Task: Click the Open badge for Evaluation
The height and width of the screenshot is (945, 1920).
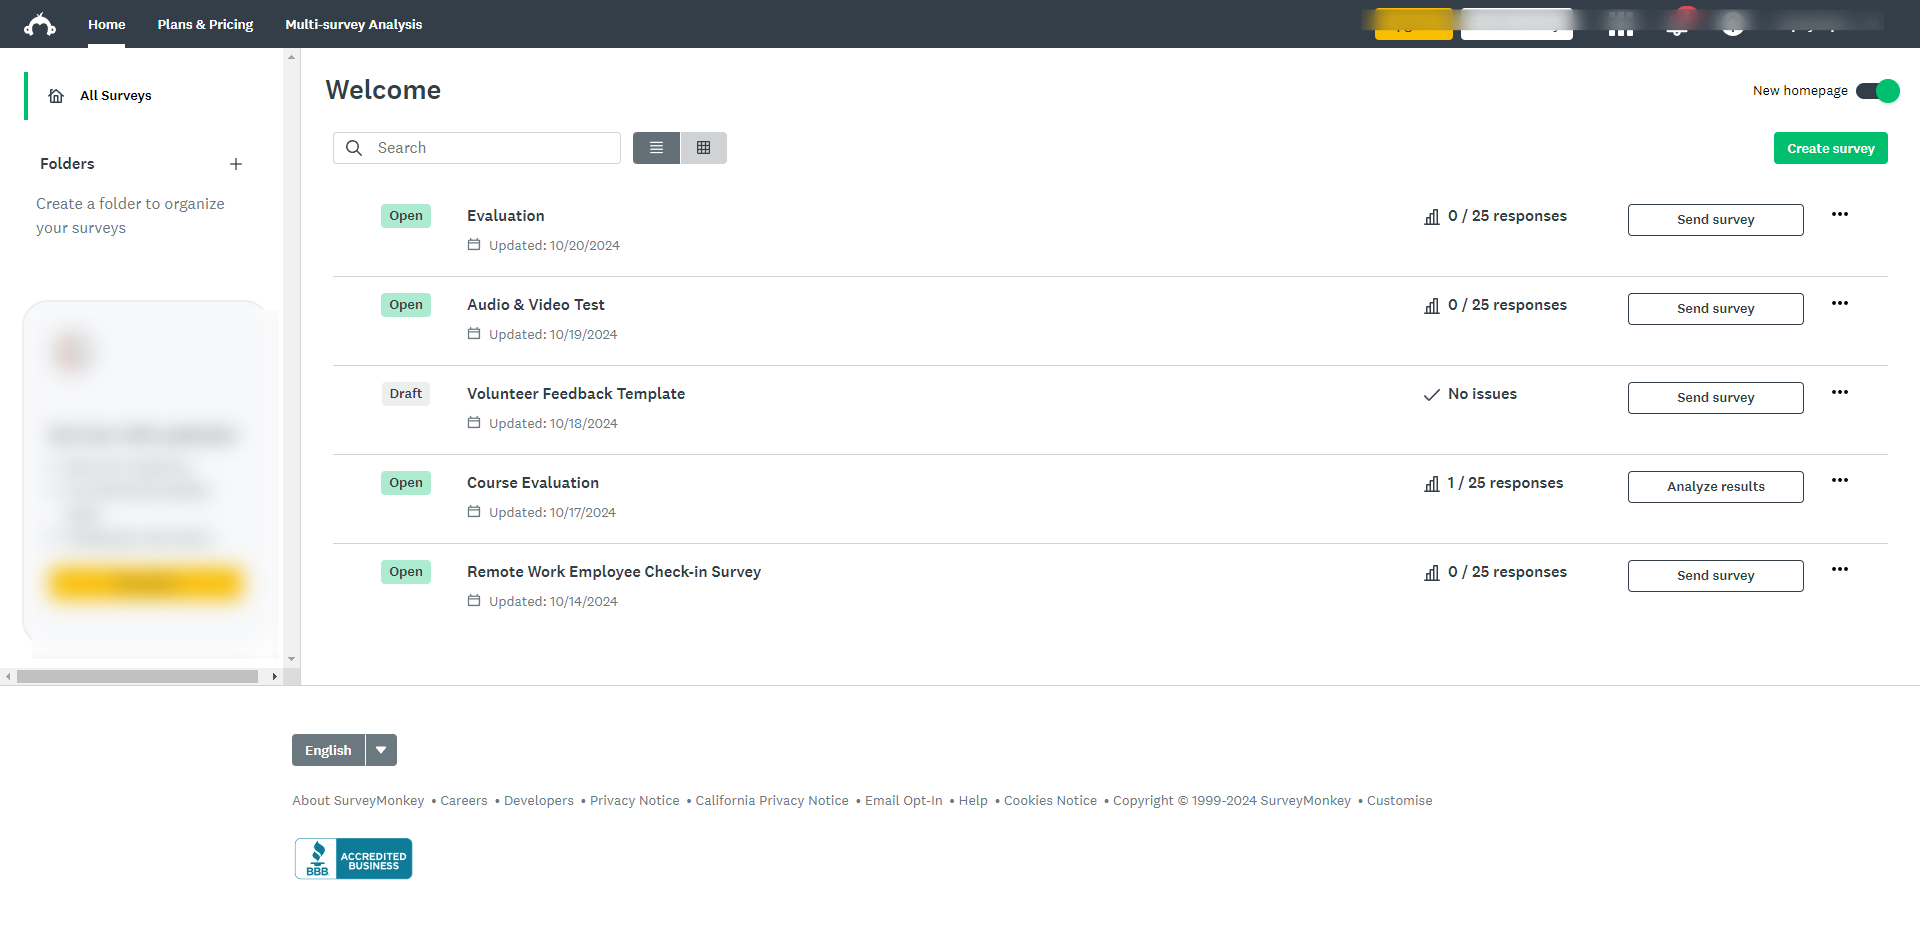Action: 406,216
